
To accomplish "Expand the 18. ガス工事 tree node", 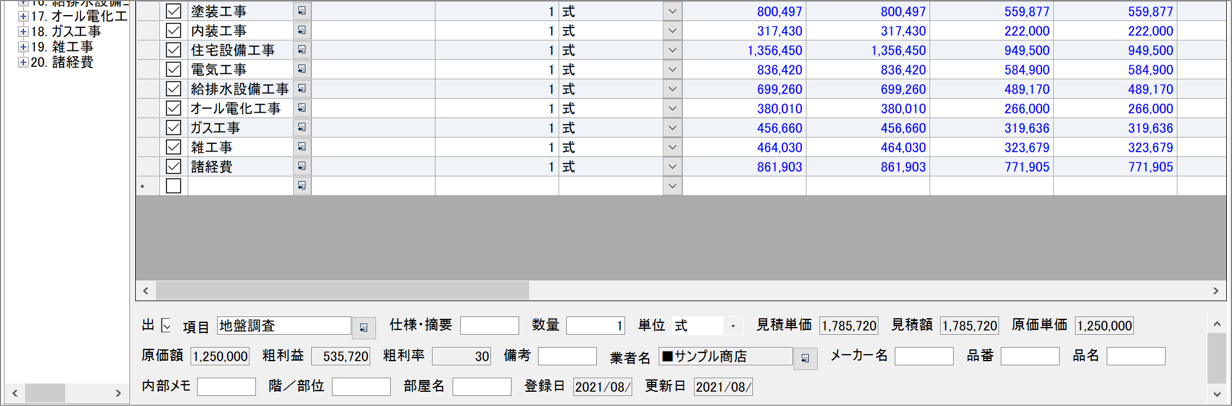I will [x=24, y=32].
